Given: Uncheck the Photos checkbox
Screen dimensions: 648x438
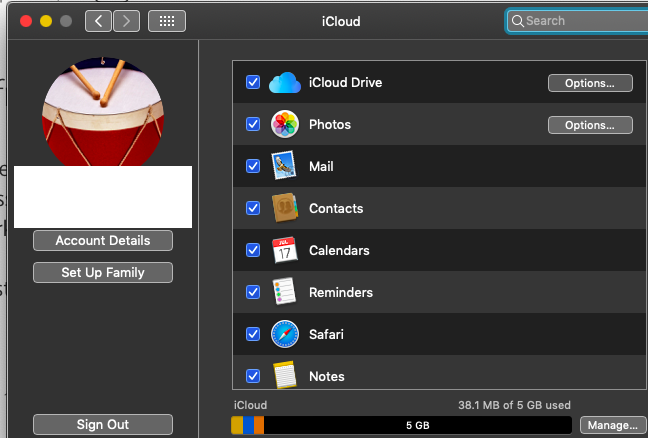Looking at the screenshot, I should point(253,124).
